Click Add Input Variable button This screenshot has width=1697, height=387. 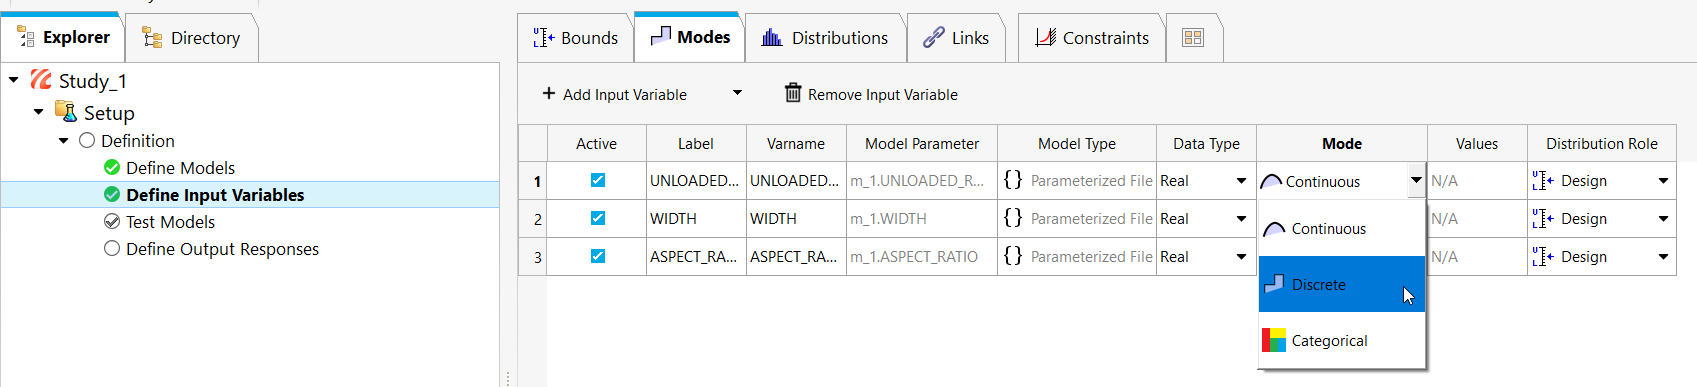(614, 94)
